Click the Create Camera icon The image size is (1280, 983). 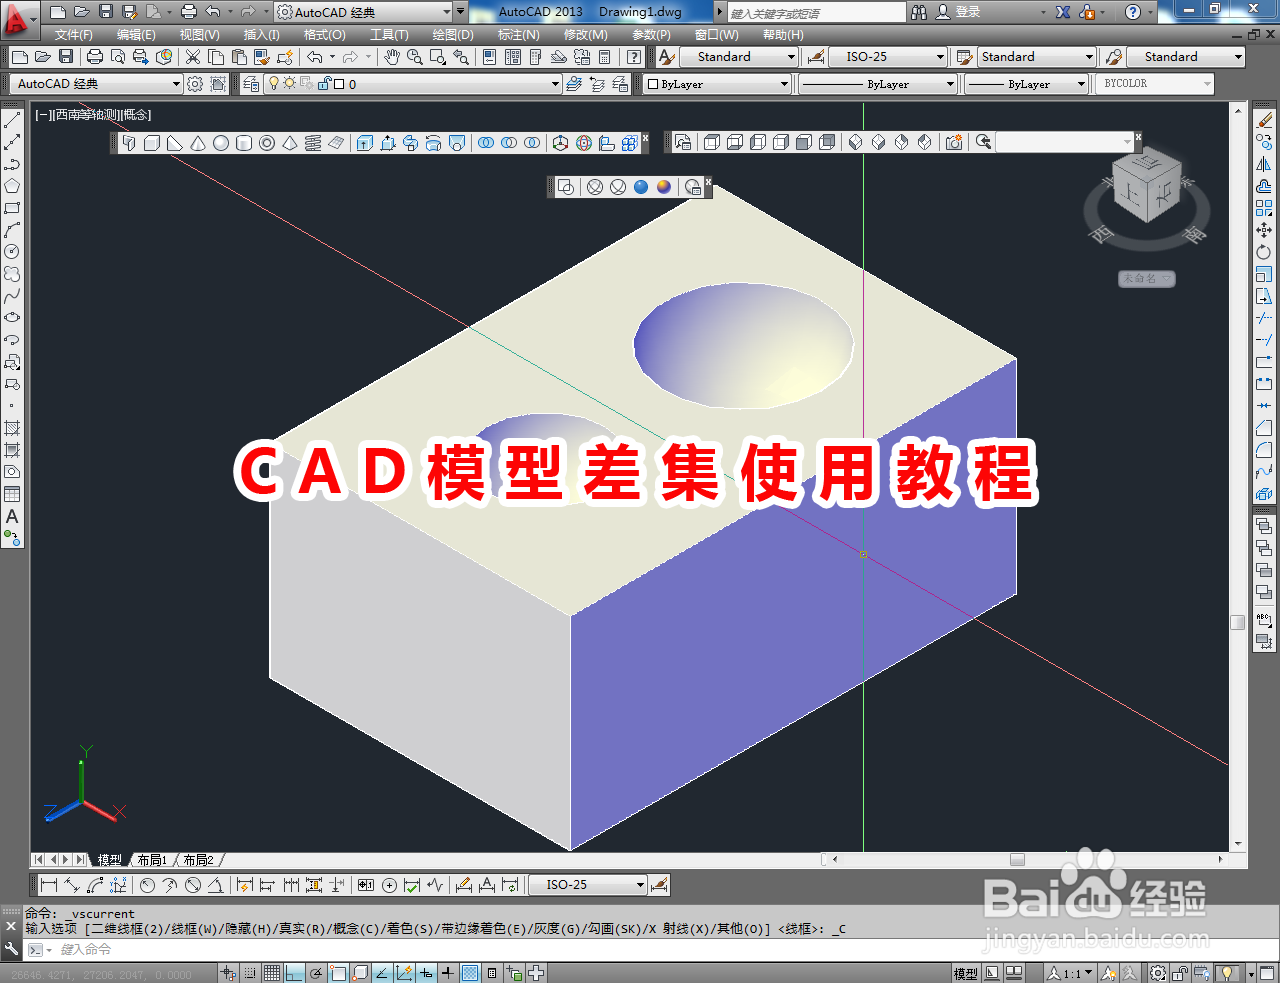(954, 143)
